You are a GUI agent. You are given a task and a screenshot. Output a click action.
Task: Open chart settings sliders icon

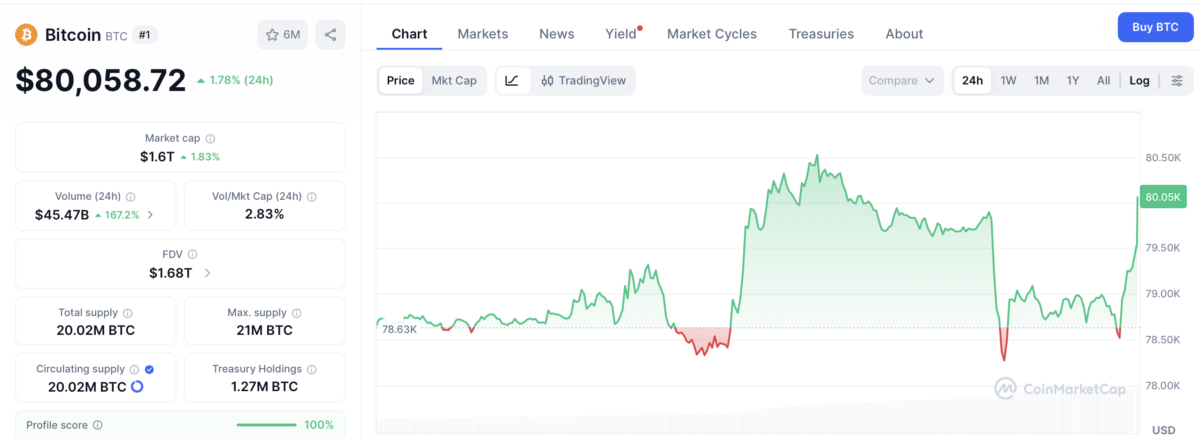pyautogui.click(x=1177, y=81)
